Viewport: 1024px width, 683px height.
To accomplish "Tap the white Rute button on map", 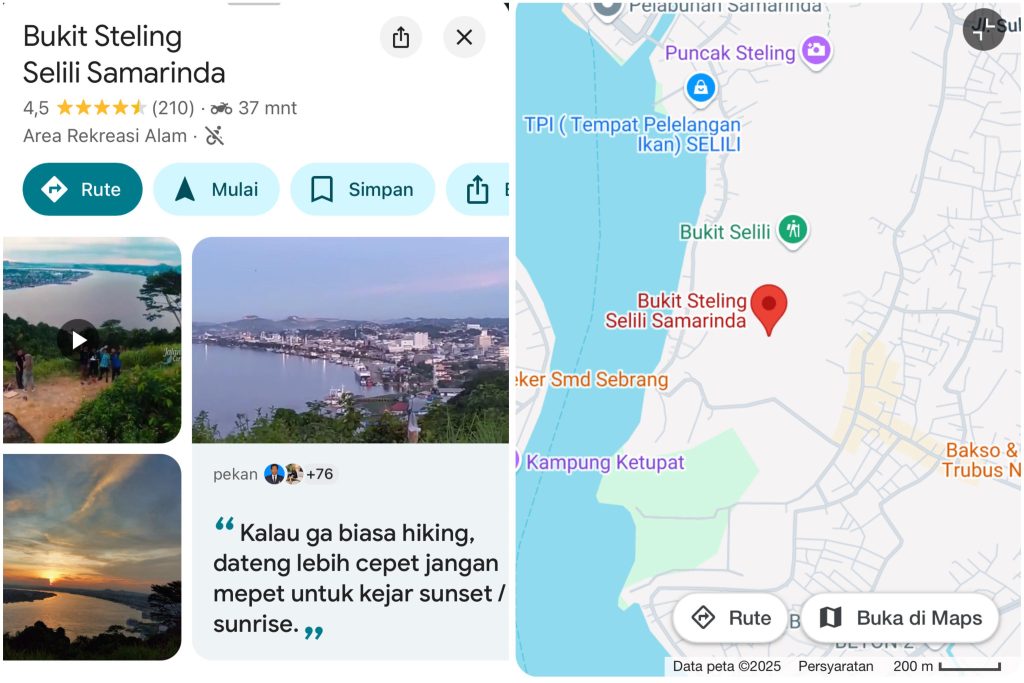I will 730,618.
